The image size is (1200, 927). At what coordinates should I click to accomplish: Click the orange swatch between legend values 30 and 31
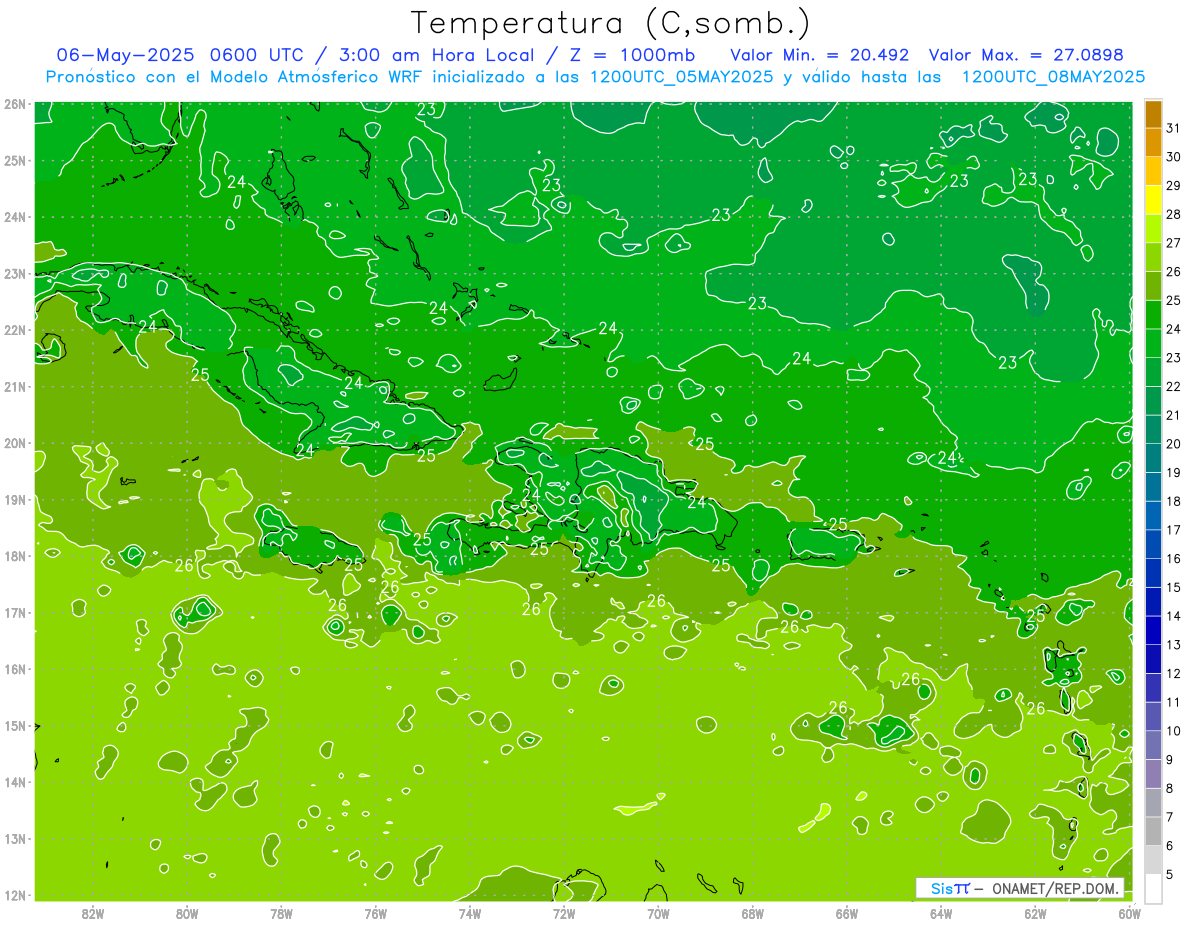coord(1153,143)
